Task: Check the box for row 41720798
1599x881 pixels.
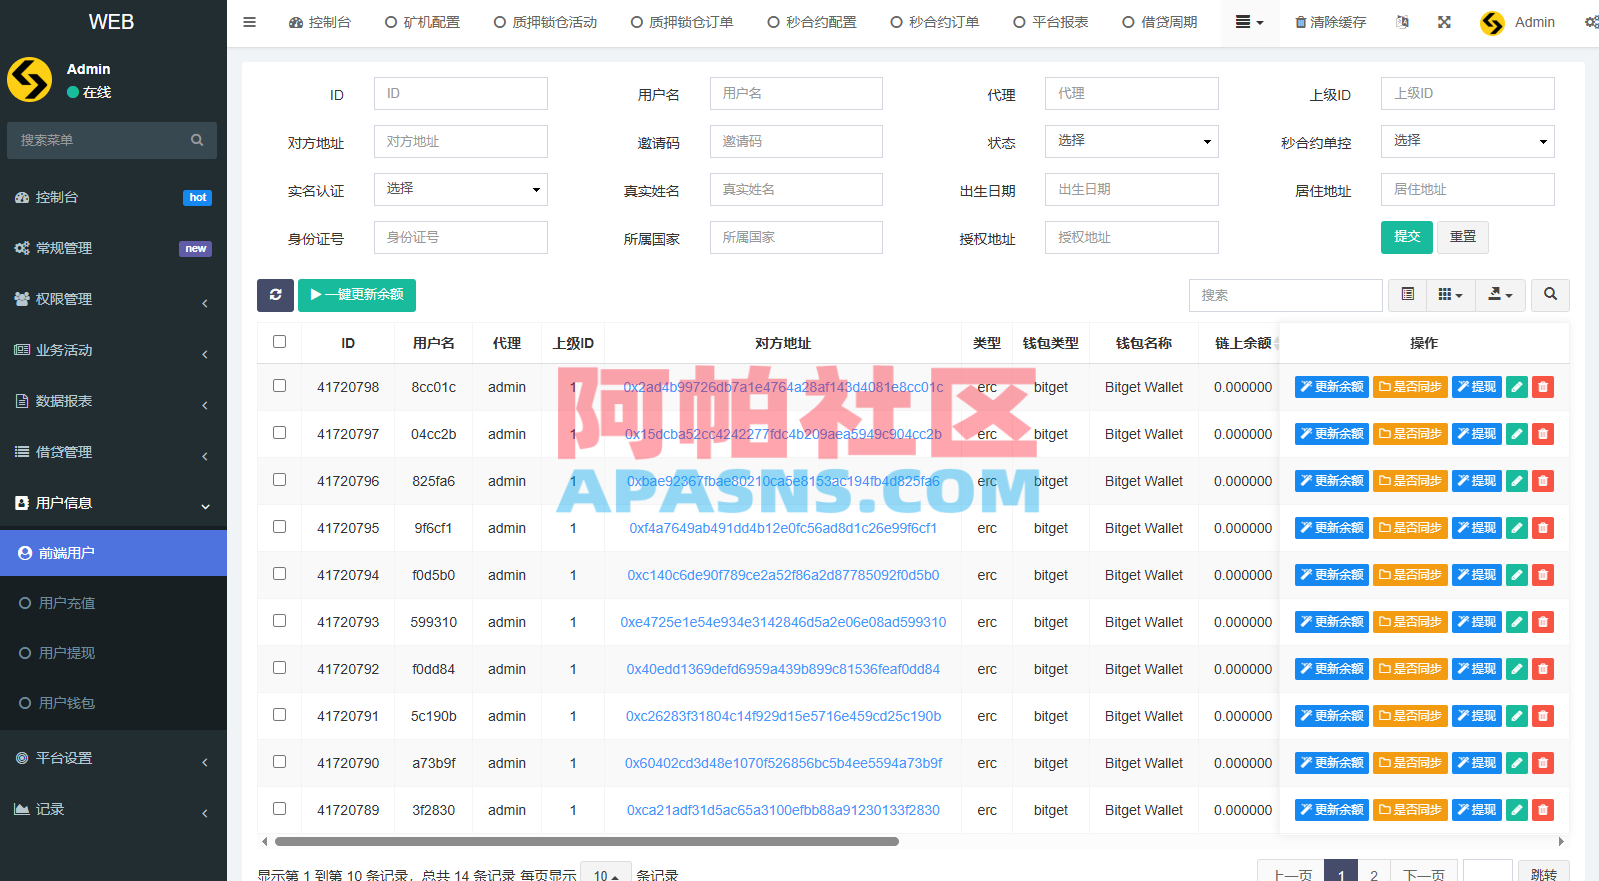Action: [280, 386]
